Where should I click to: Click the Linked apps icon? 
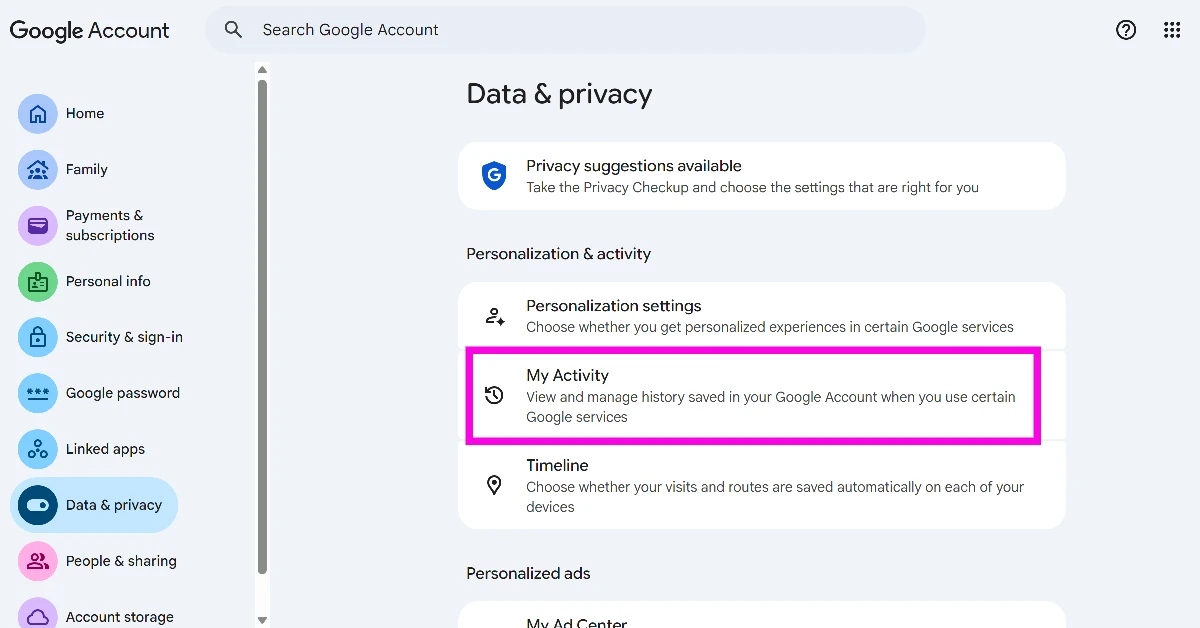pyautogui.click(x=38, y=449)
